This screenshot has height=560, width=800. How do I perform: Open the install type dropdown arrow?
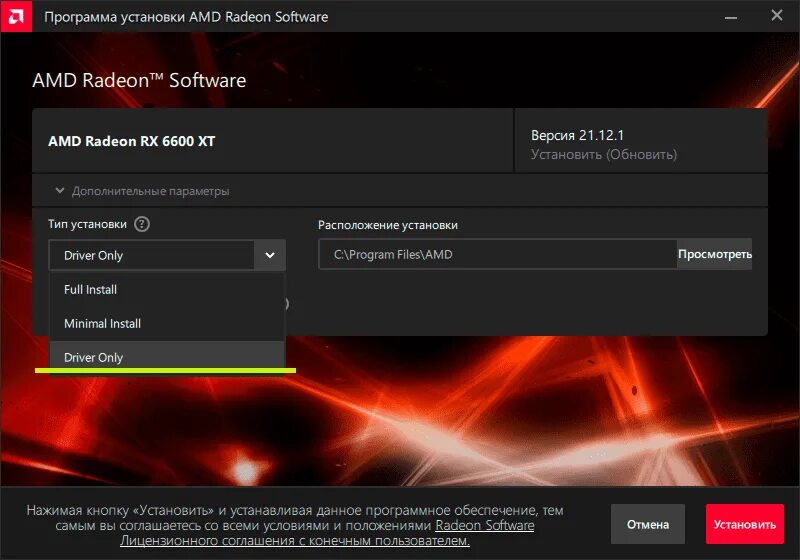click(270, 255)
